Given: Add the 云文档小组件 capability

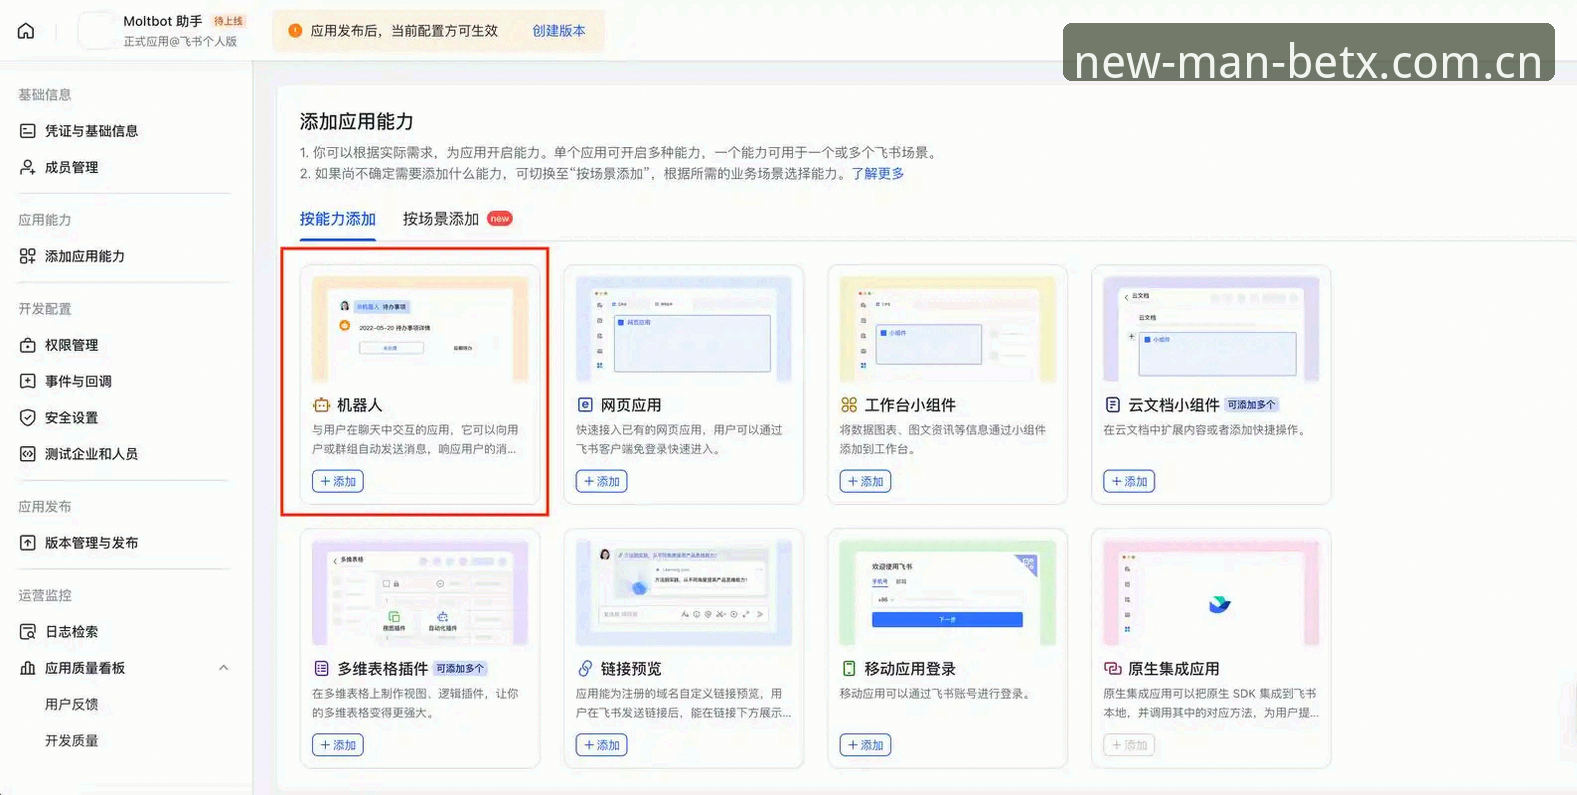Looking at the screenshot, I should (1130, 481).
